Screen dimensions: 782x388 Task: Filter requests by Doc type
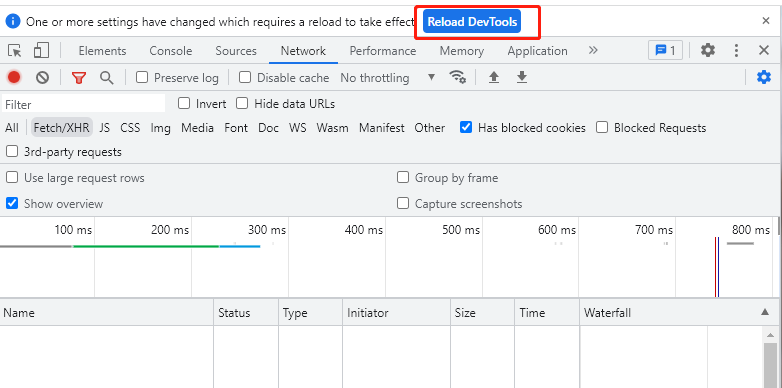[x=268, y=128]
